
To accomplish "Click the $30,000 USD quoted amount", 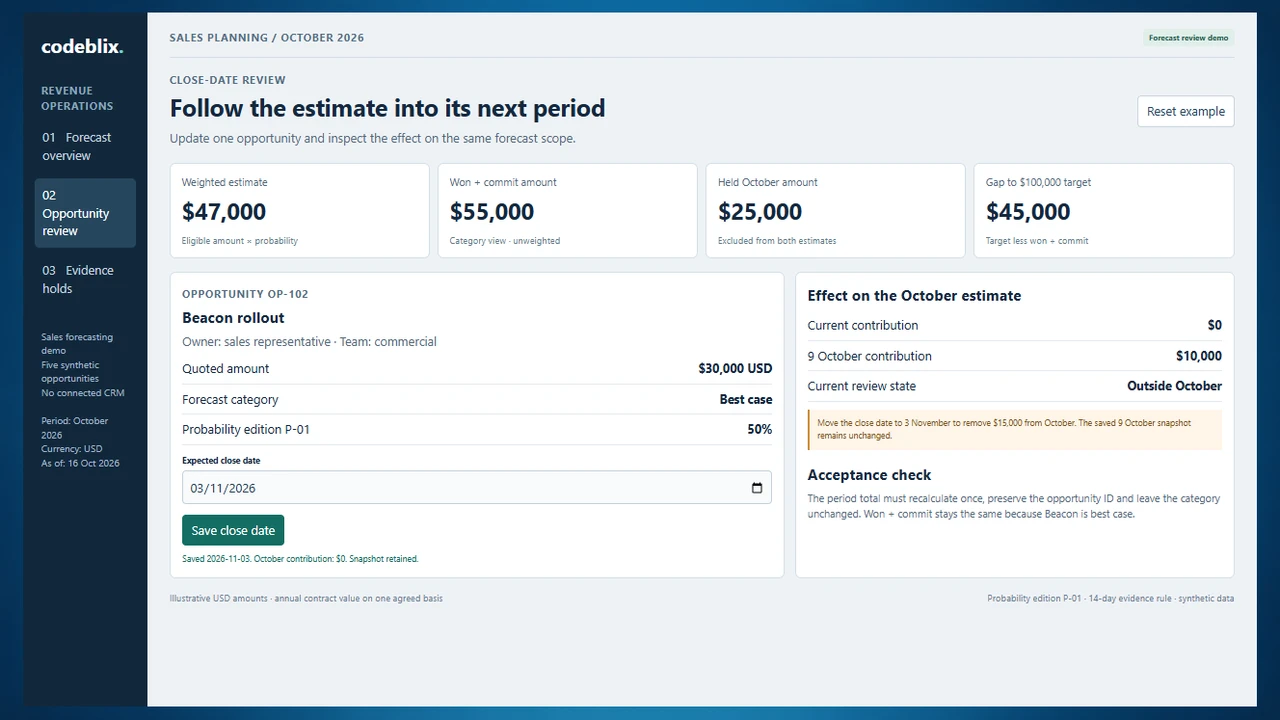I will point(735,369).
